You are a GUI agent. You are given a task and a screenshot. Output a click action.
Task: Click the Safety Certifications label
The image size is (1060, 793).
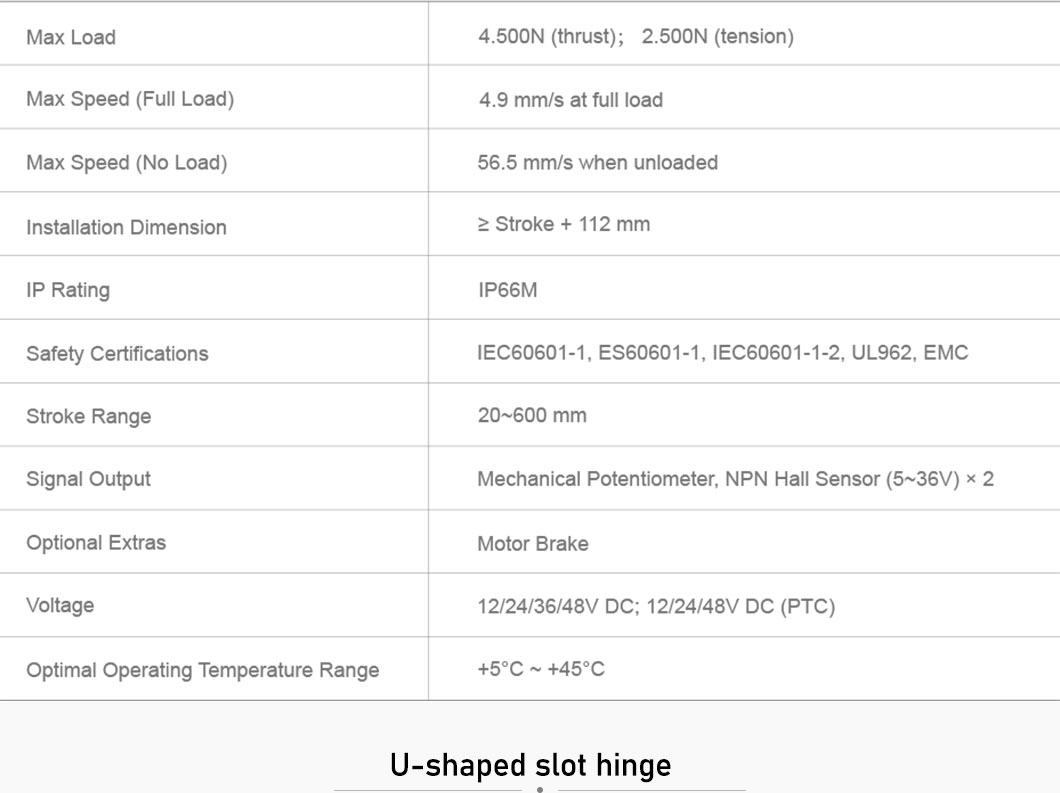[117, 354]
